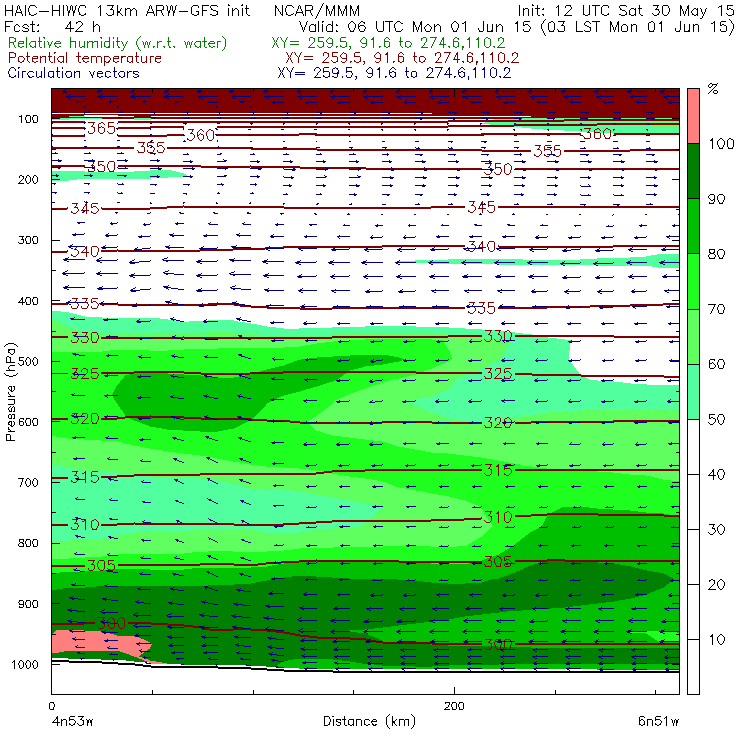Click the '20' color bar scale label

coord(716,585)
